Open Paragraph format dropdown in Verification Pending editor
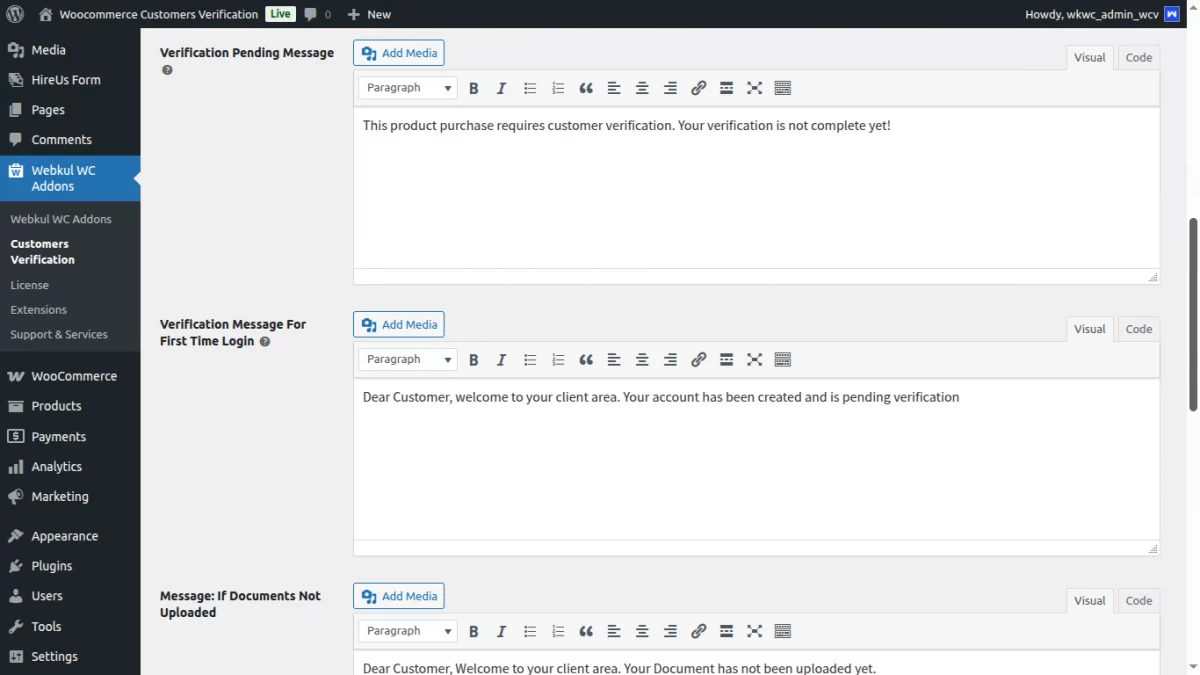1200x675 pixels. pos(408,88)
